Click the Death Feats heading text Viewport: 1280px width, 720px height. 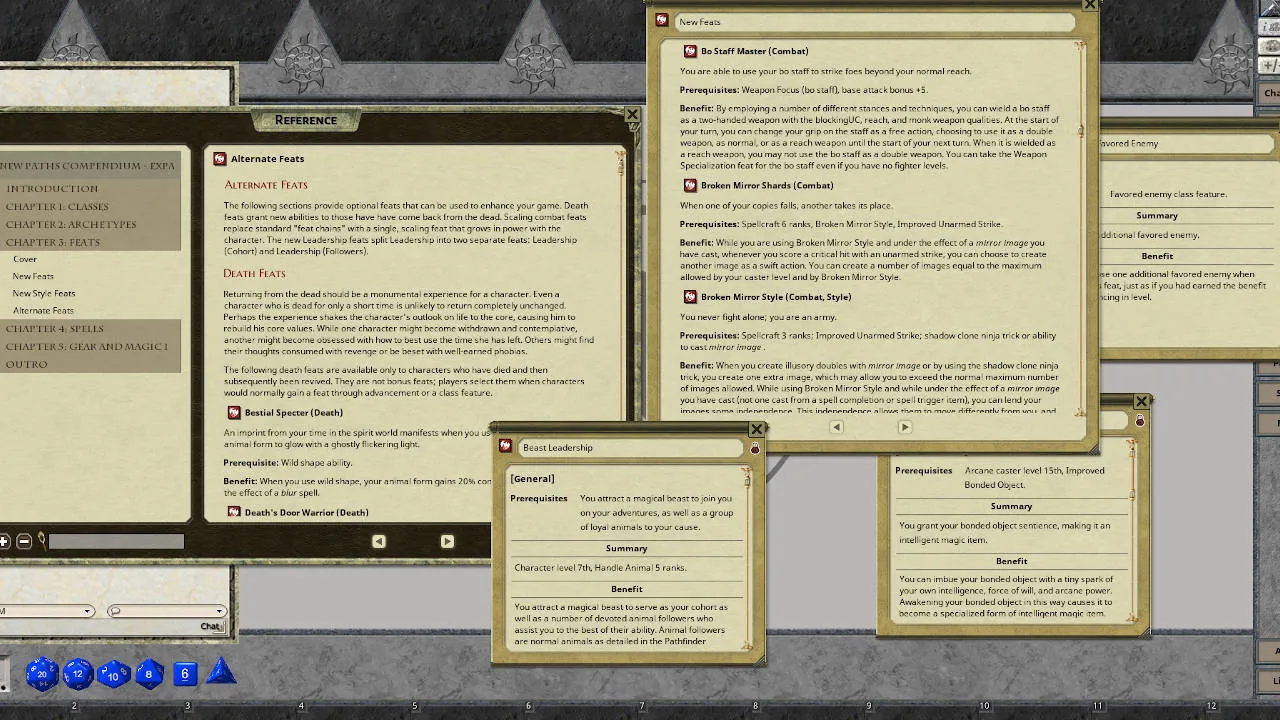pyautogui.click(x=254, y=273)
